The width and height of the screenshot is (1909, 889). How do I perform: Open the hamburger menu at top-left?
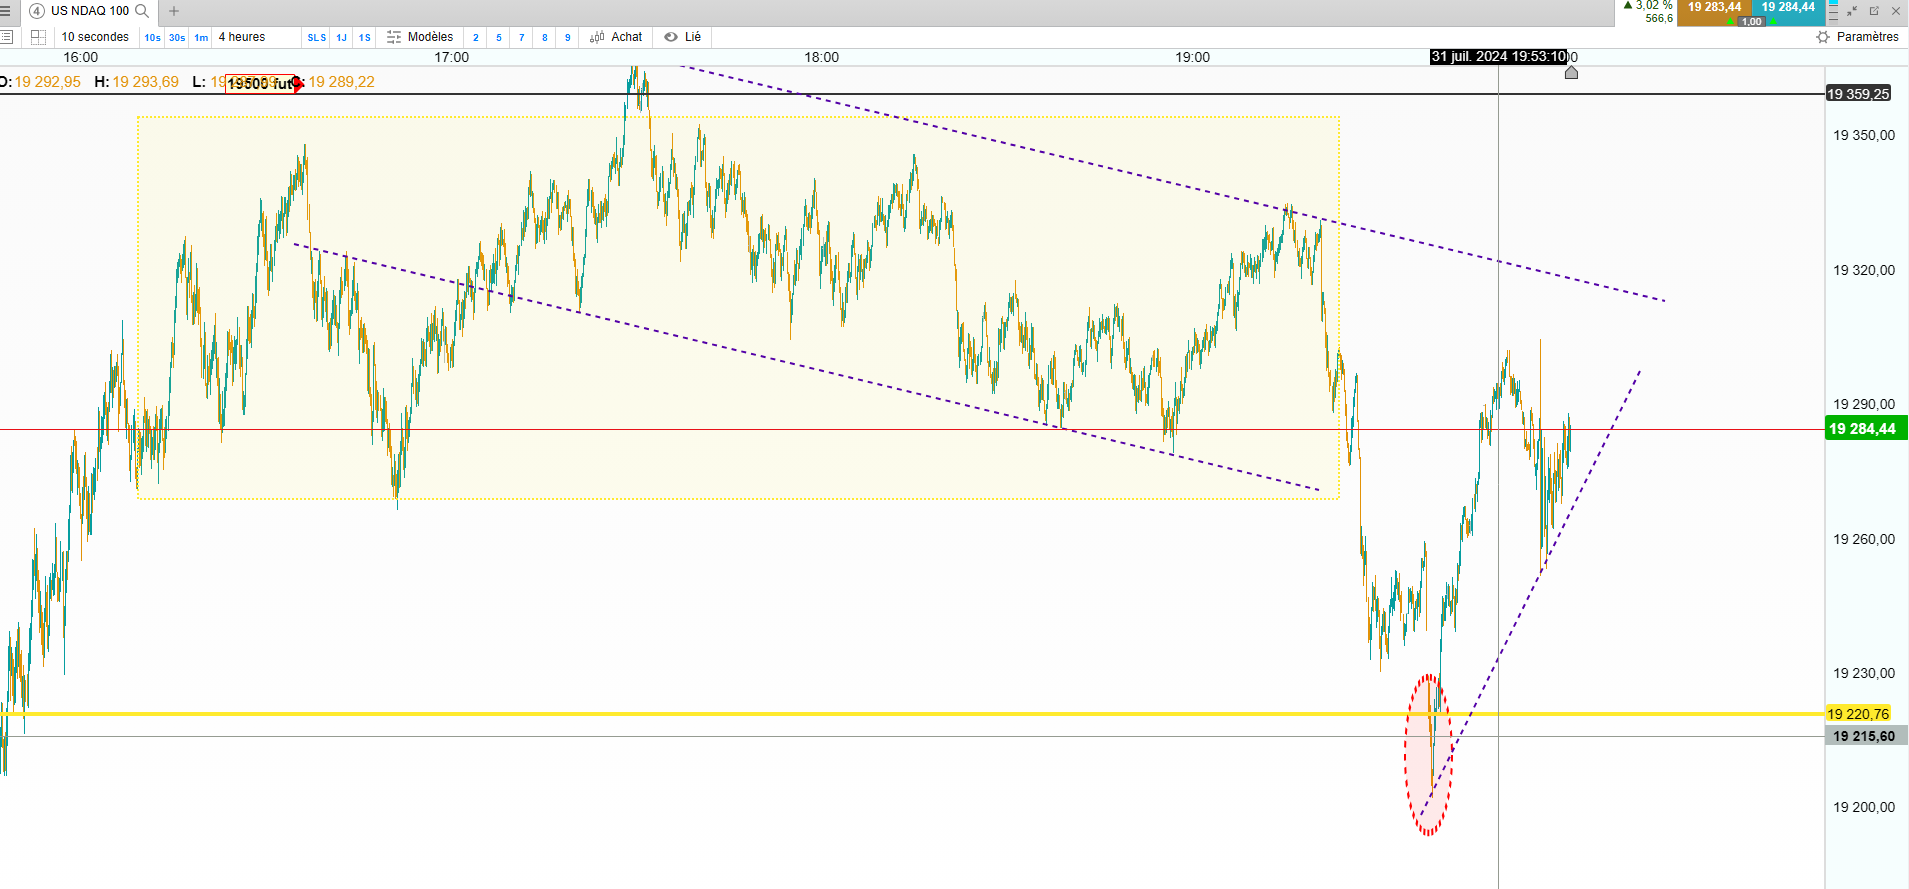pyautogui.click(x=5, y=11)
